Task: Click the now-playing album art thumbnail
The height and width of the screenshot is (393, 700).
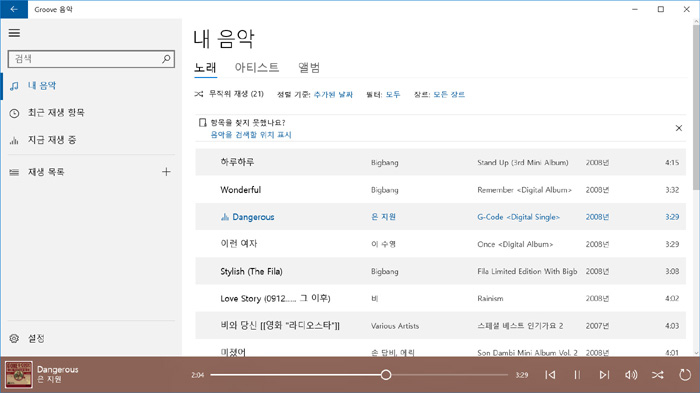Action: pos(19,374)
